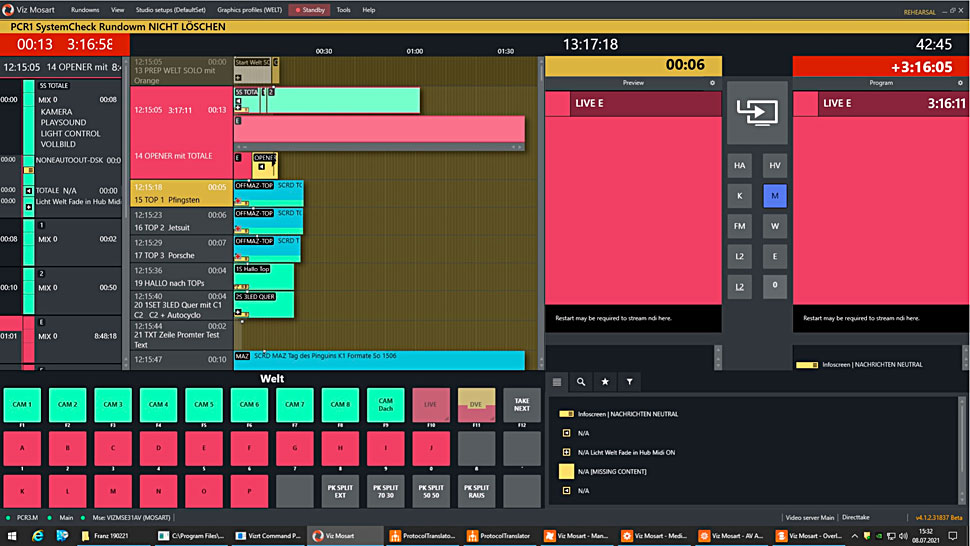Click the 2S 3LED QUER timeline block
The image size is (970, 546).
click(264, 305)
